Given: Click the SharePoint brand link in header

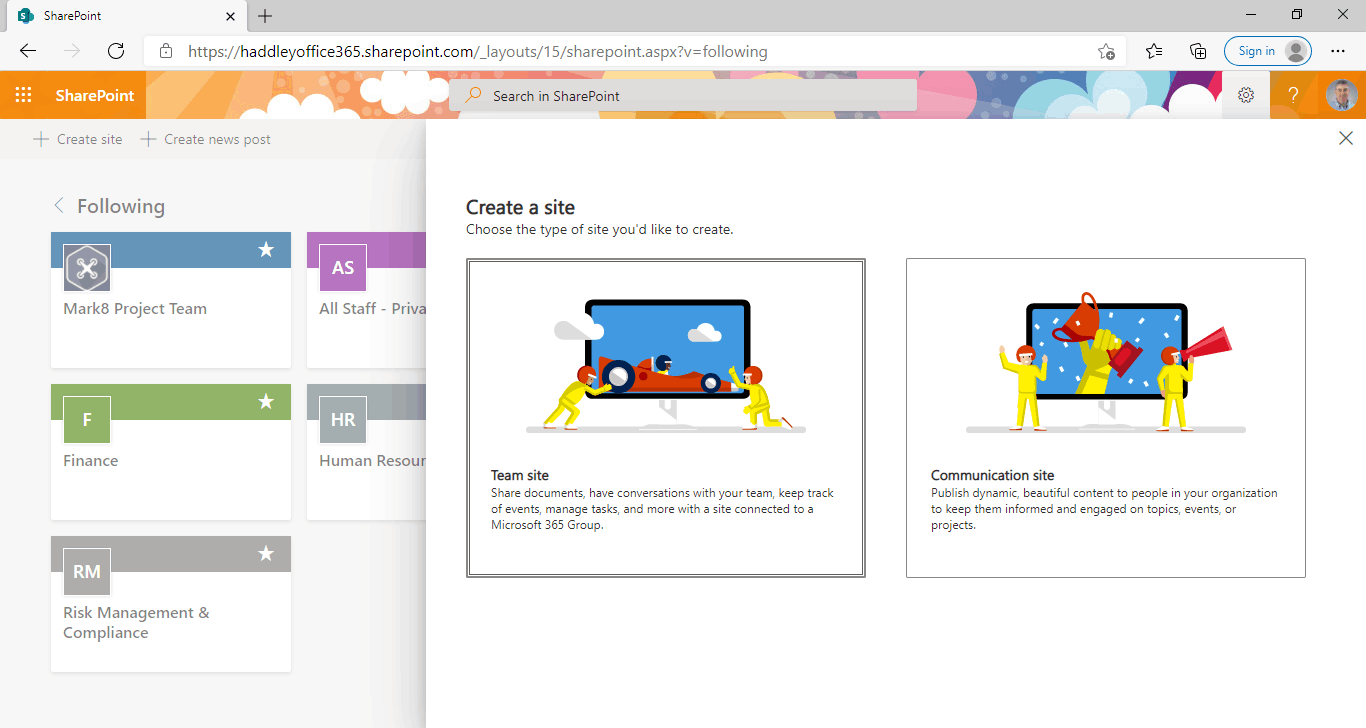Looking at the screenshot, I should click(x=95, y=95).
